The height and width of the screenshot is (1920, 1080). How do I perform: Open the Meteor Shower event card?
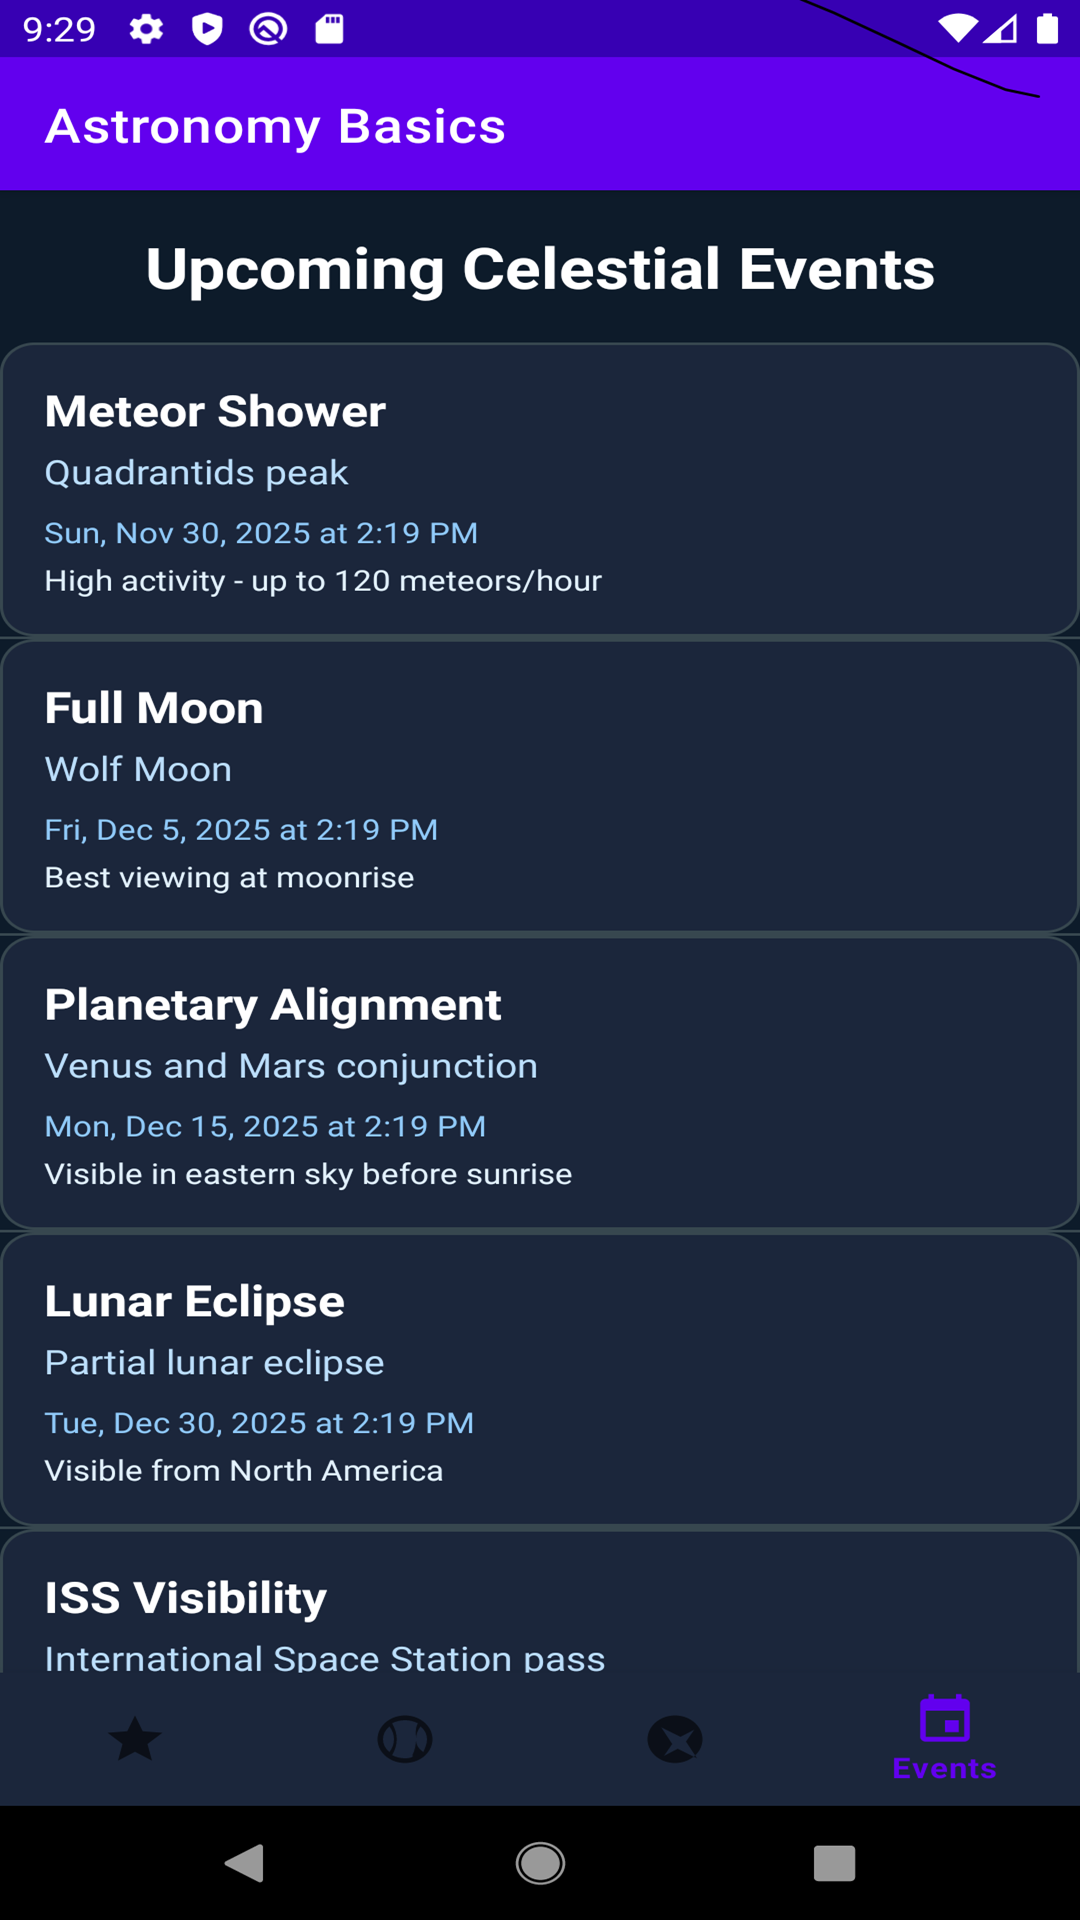[x=540, y=489]
